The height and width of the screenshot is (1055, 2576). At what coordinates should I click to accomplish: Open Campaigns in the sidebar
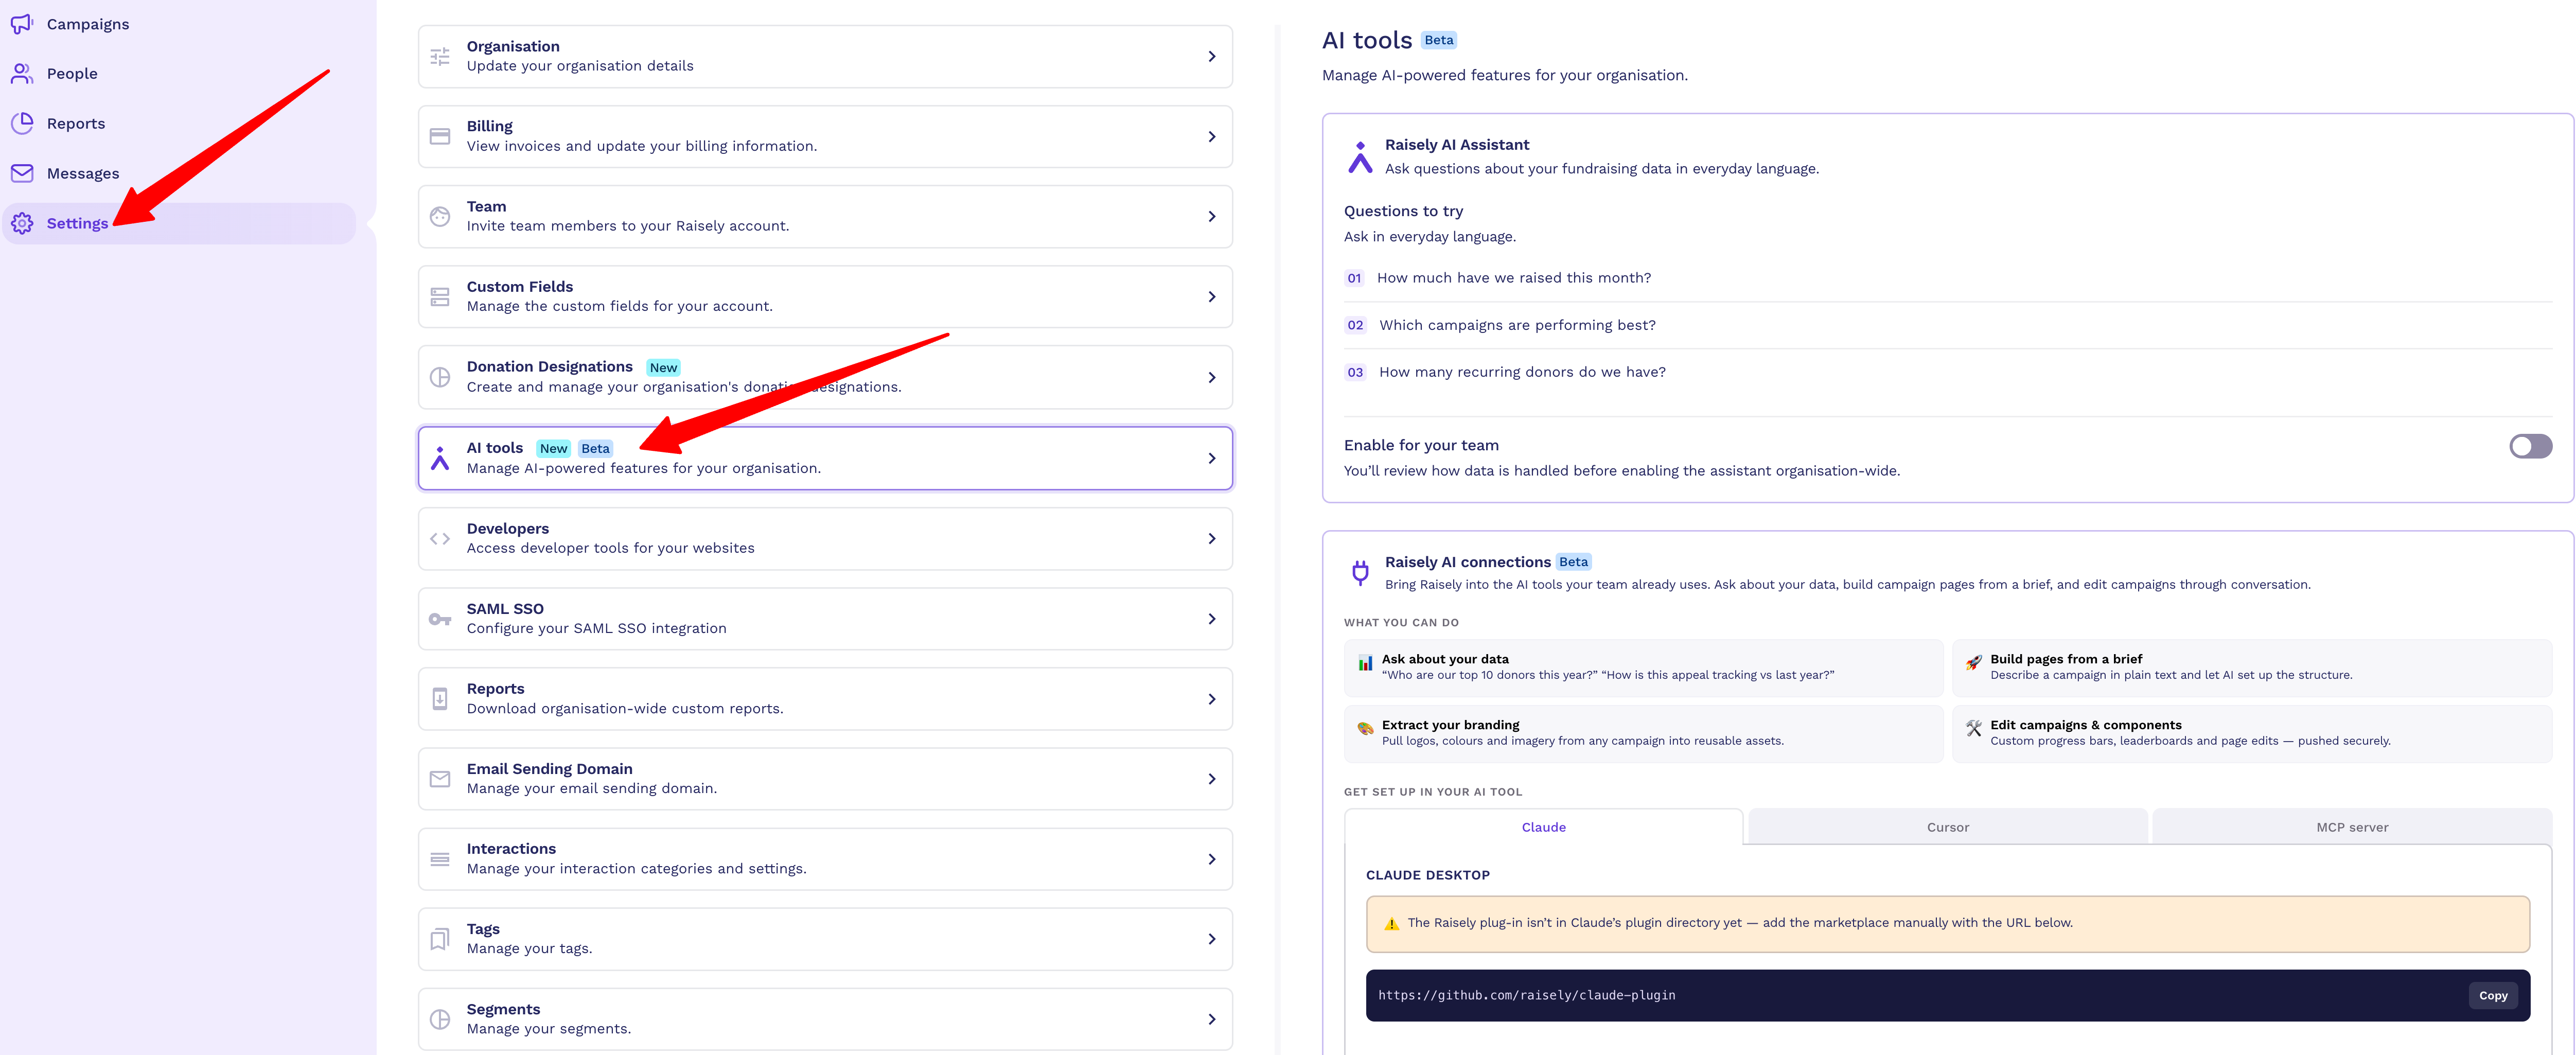coord(88,23)
